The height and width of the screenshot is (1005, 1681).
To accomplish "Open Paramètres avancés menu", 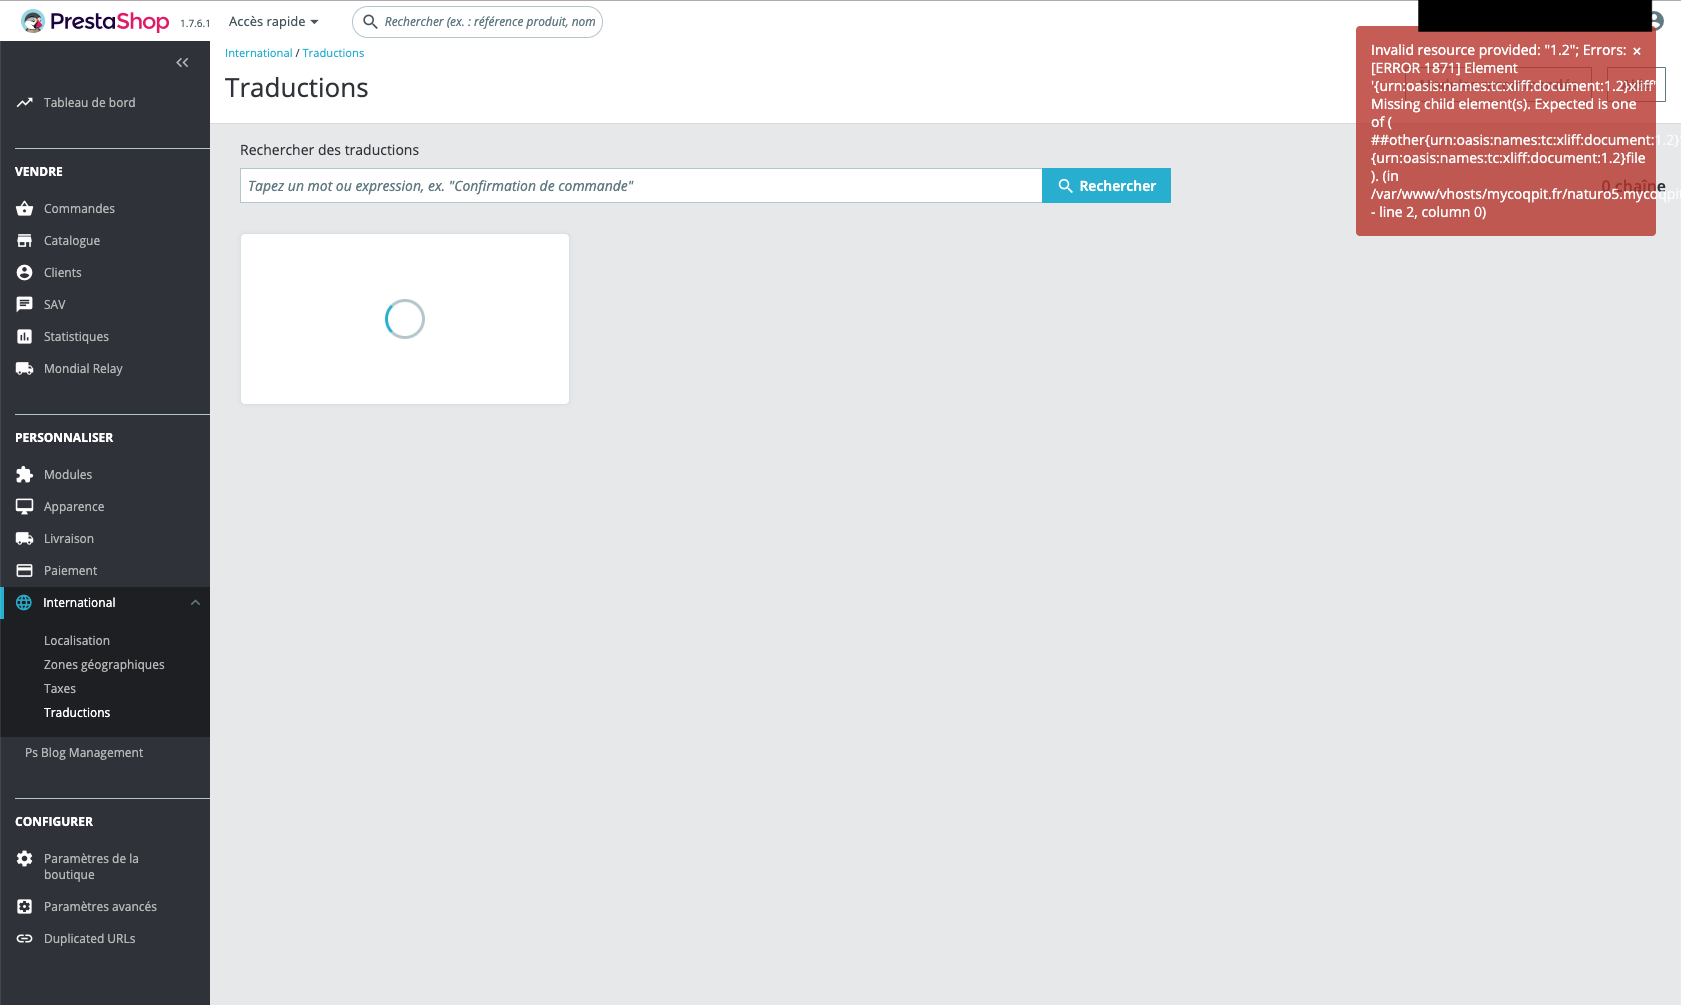I will click(x=100, y=906).
